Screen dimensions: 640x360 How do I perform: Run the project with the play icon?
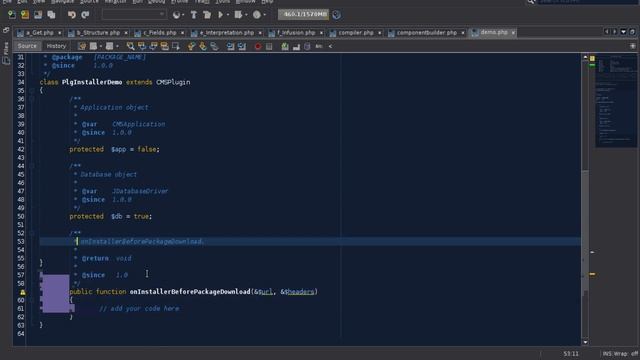[x=220, y=15]
